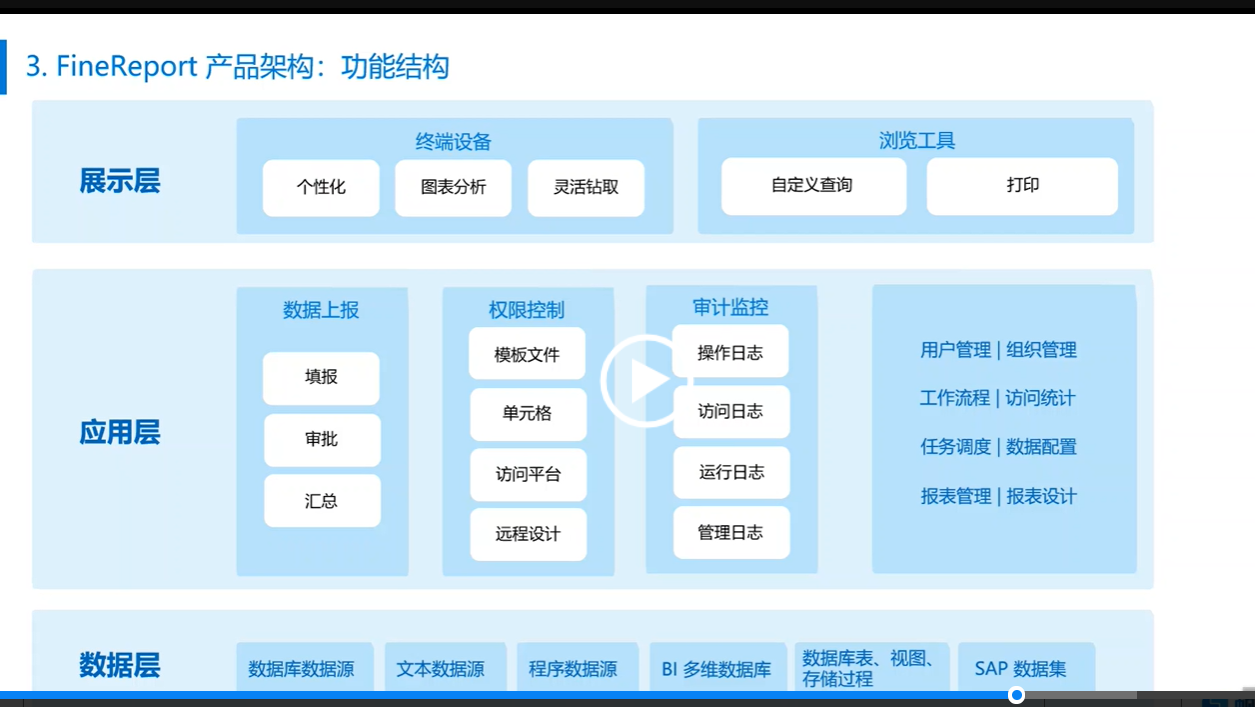Click the unplayed grey part of progress bar

pyautogui.click(x=1081, y=695)
